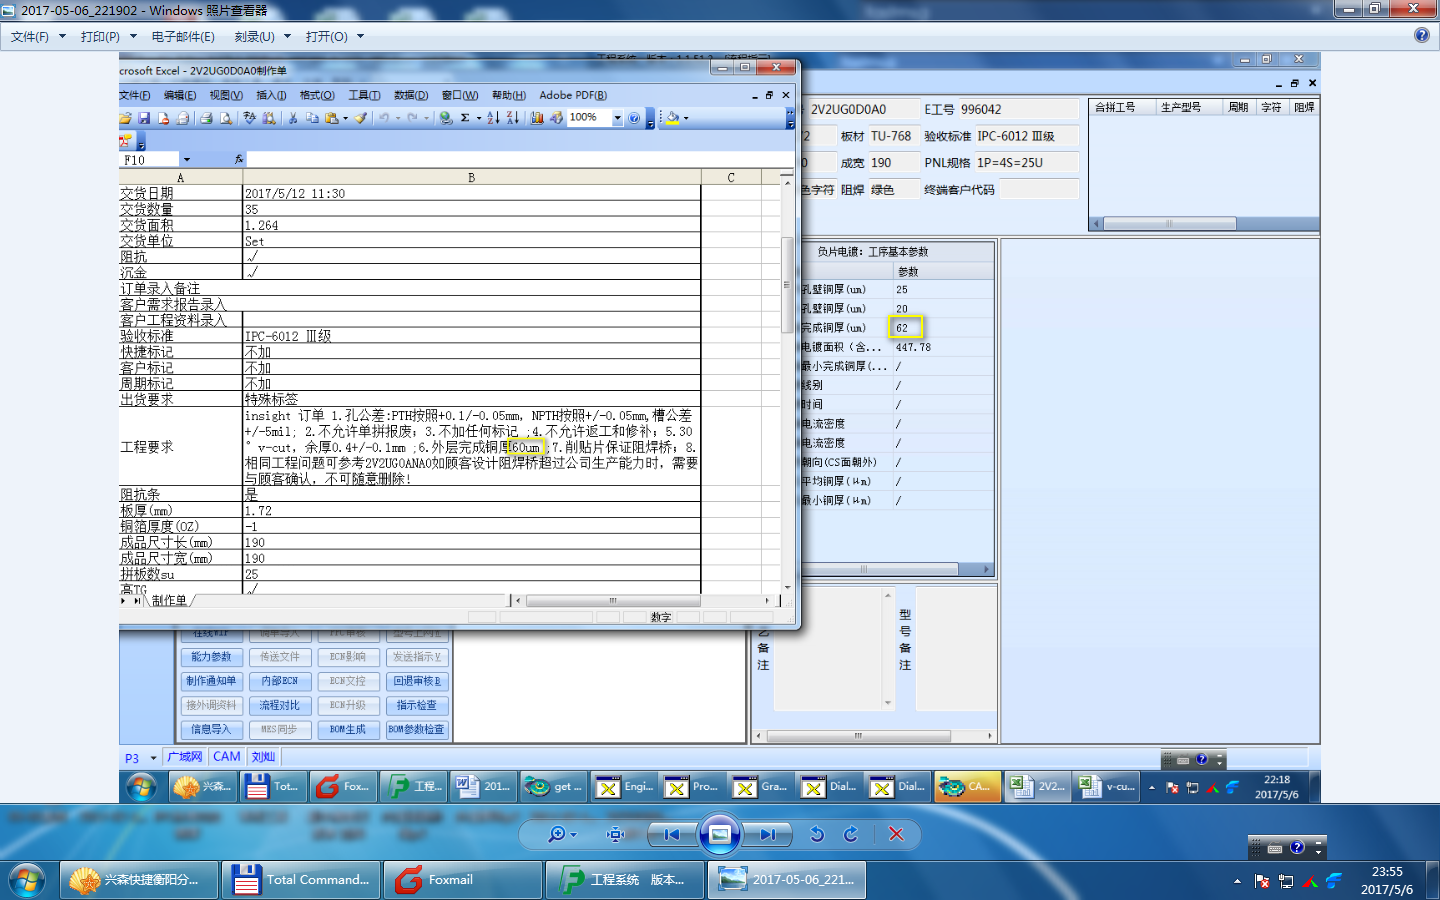
Task: Open the F10 name box dropdown in Excel
Action: click(186, 160)
